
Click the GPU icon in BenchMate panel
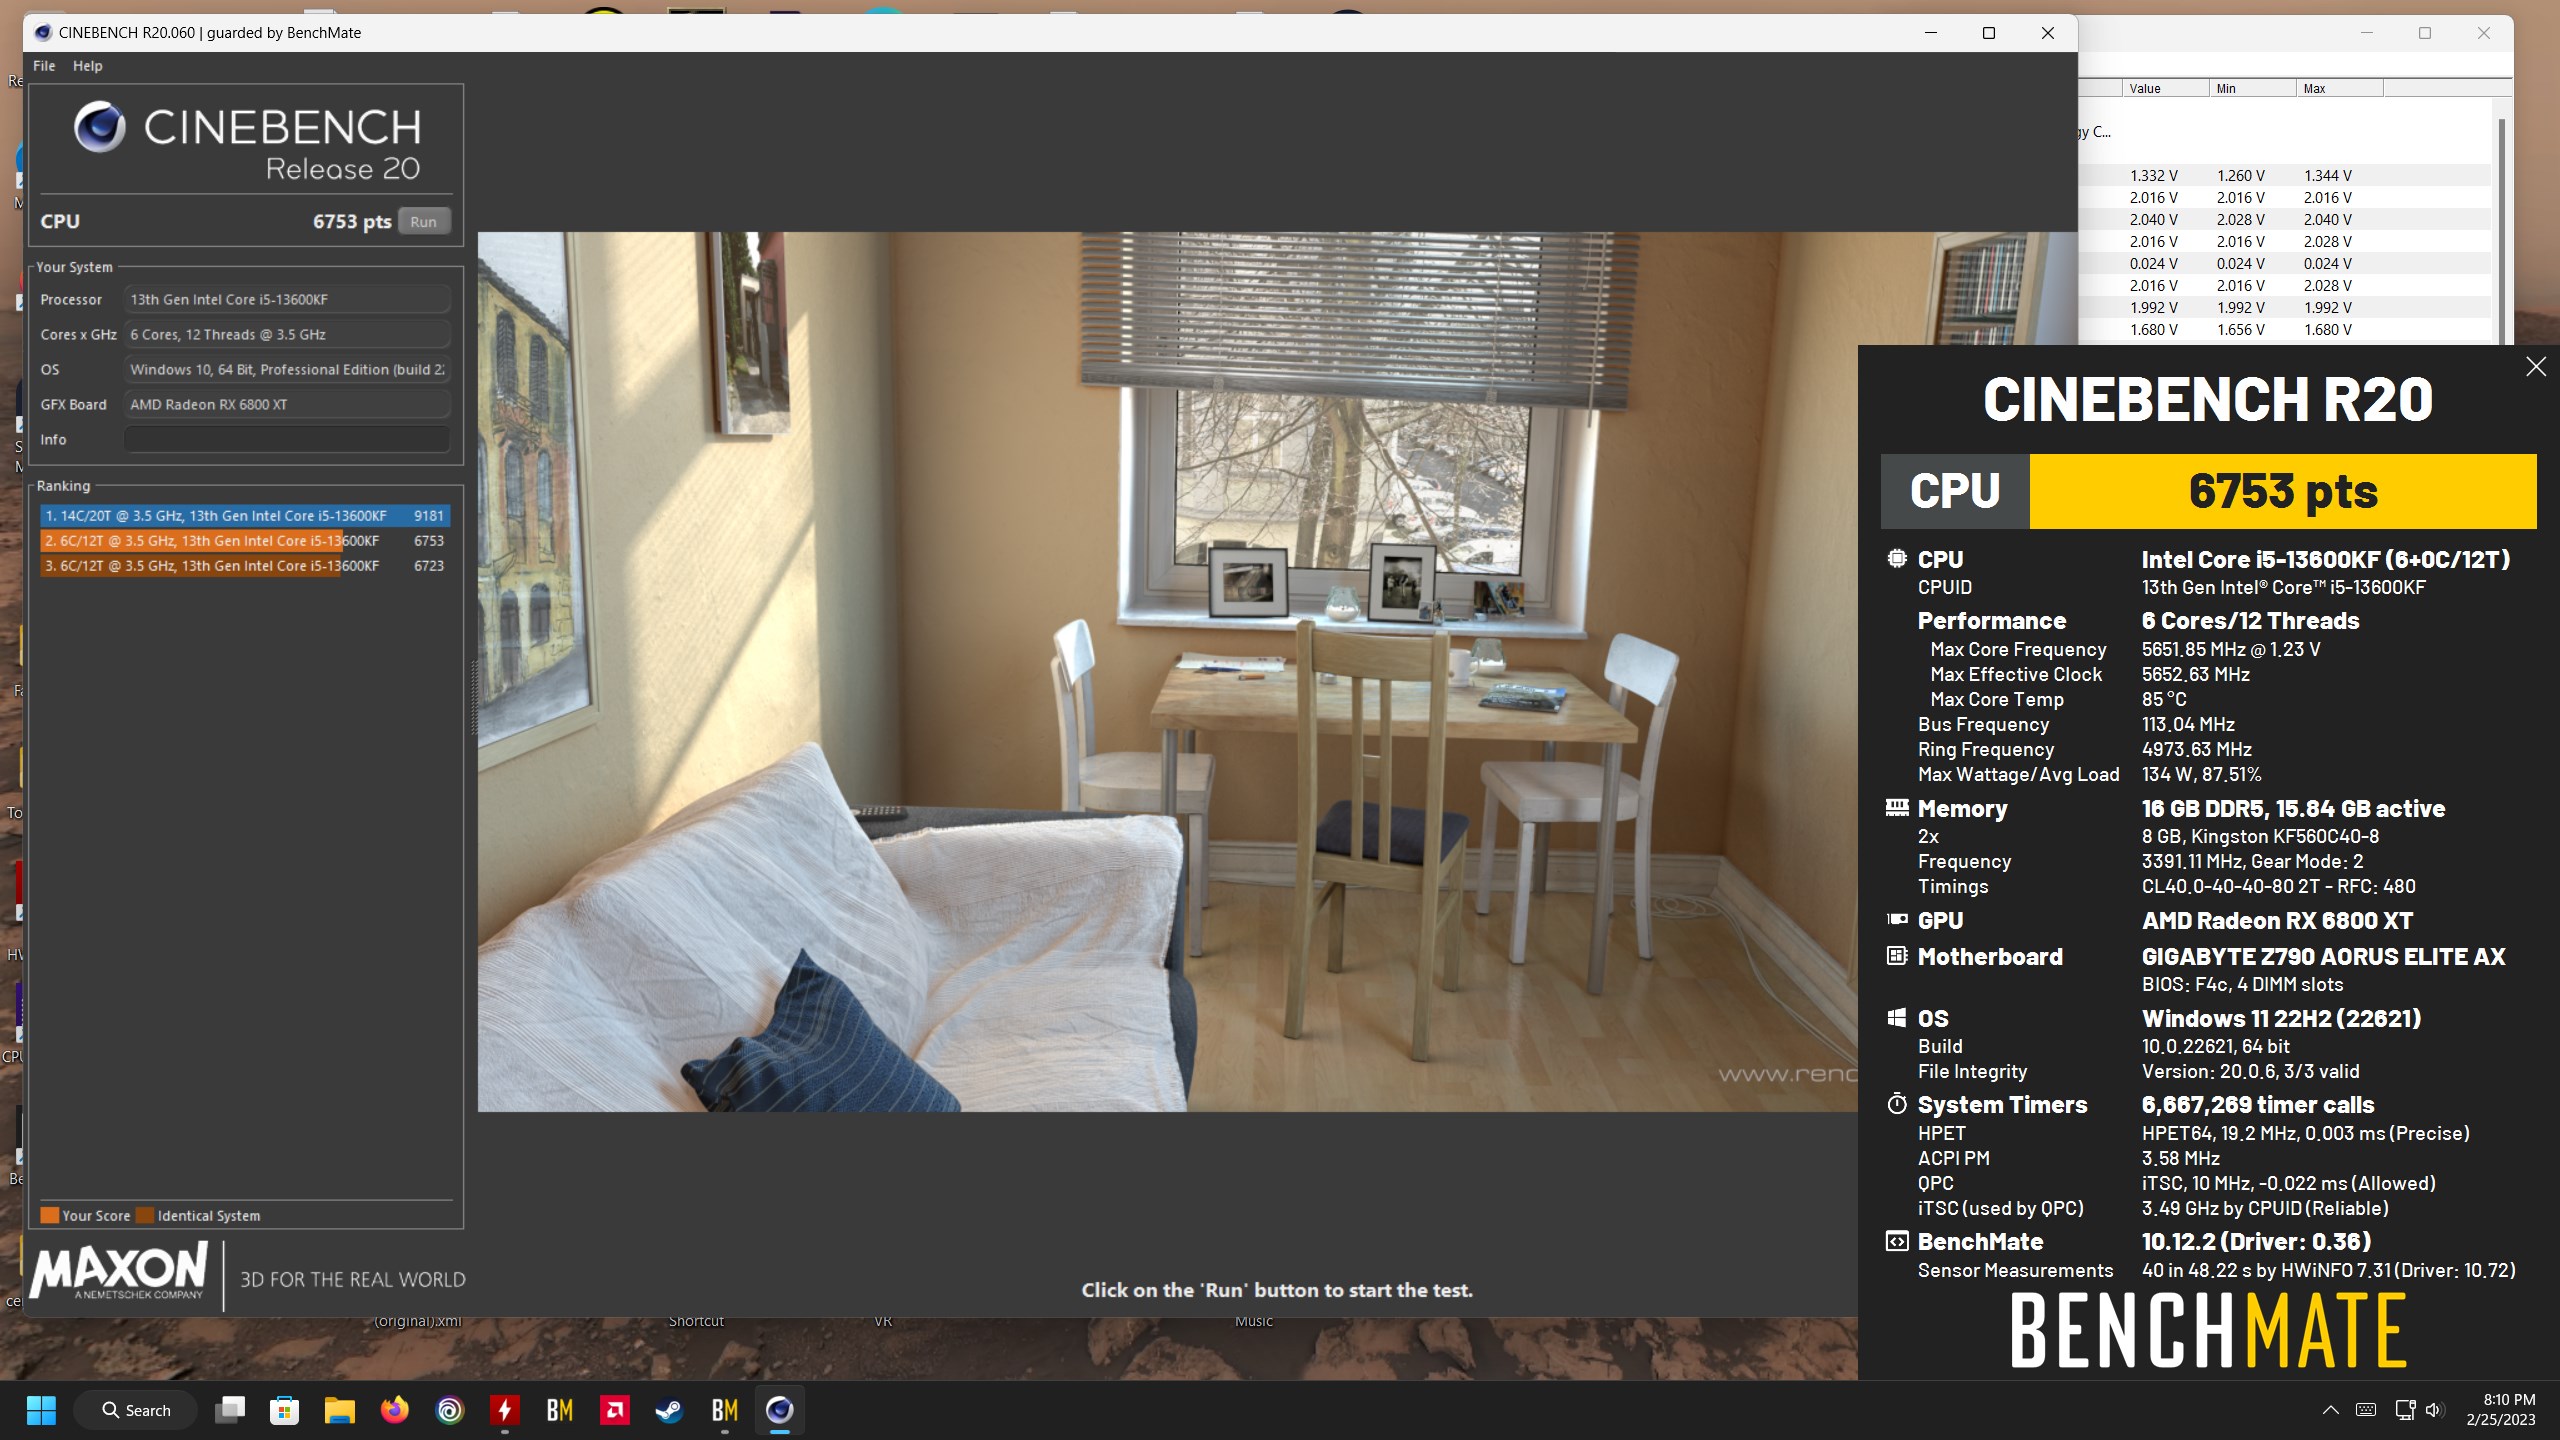click(1896, 919)
